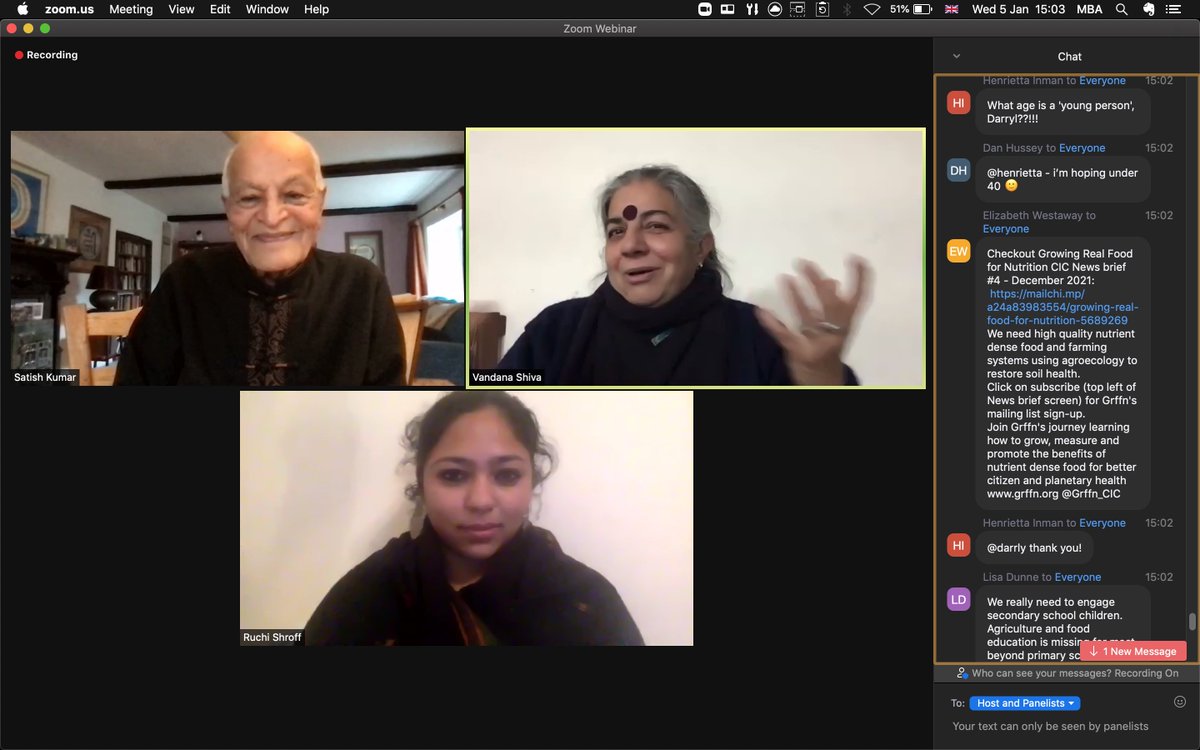The width and height of the screenshot is (1200, 750).
Task: Click the '@henrietta - i'm hoping under 40' message
Action: click(1062, 180)
